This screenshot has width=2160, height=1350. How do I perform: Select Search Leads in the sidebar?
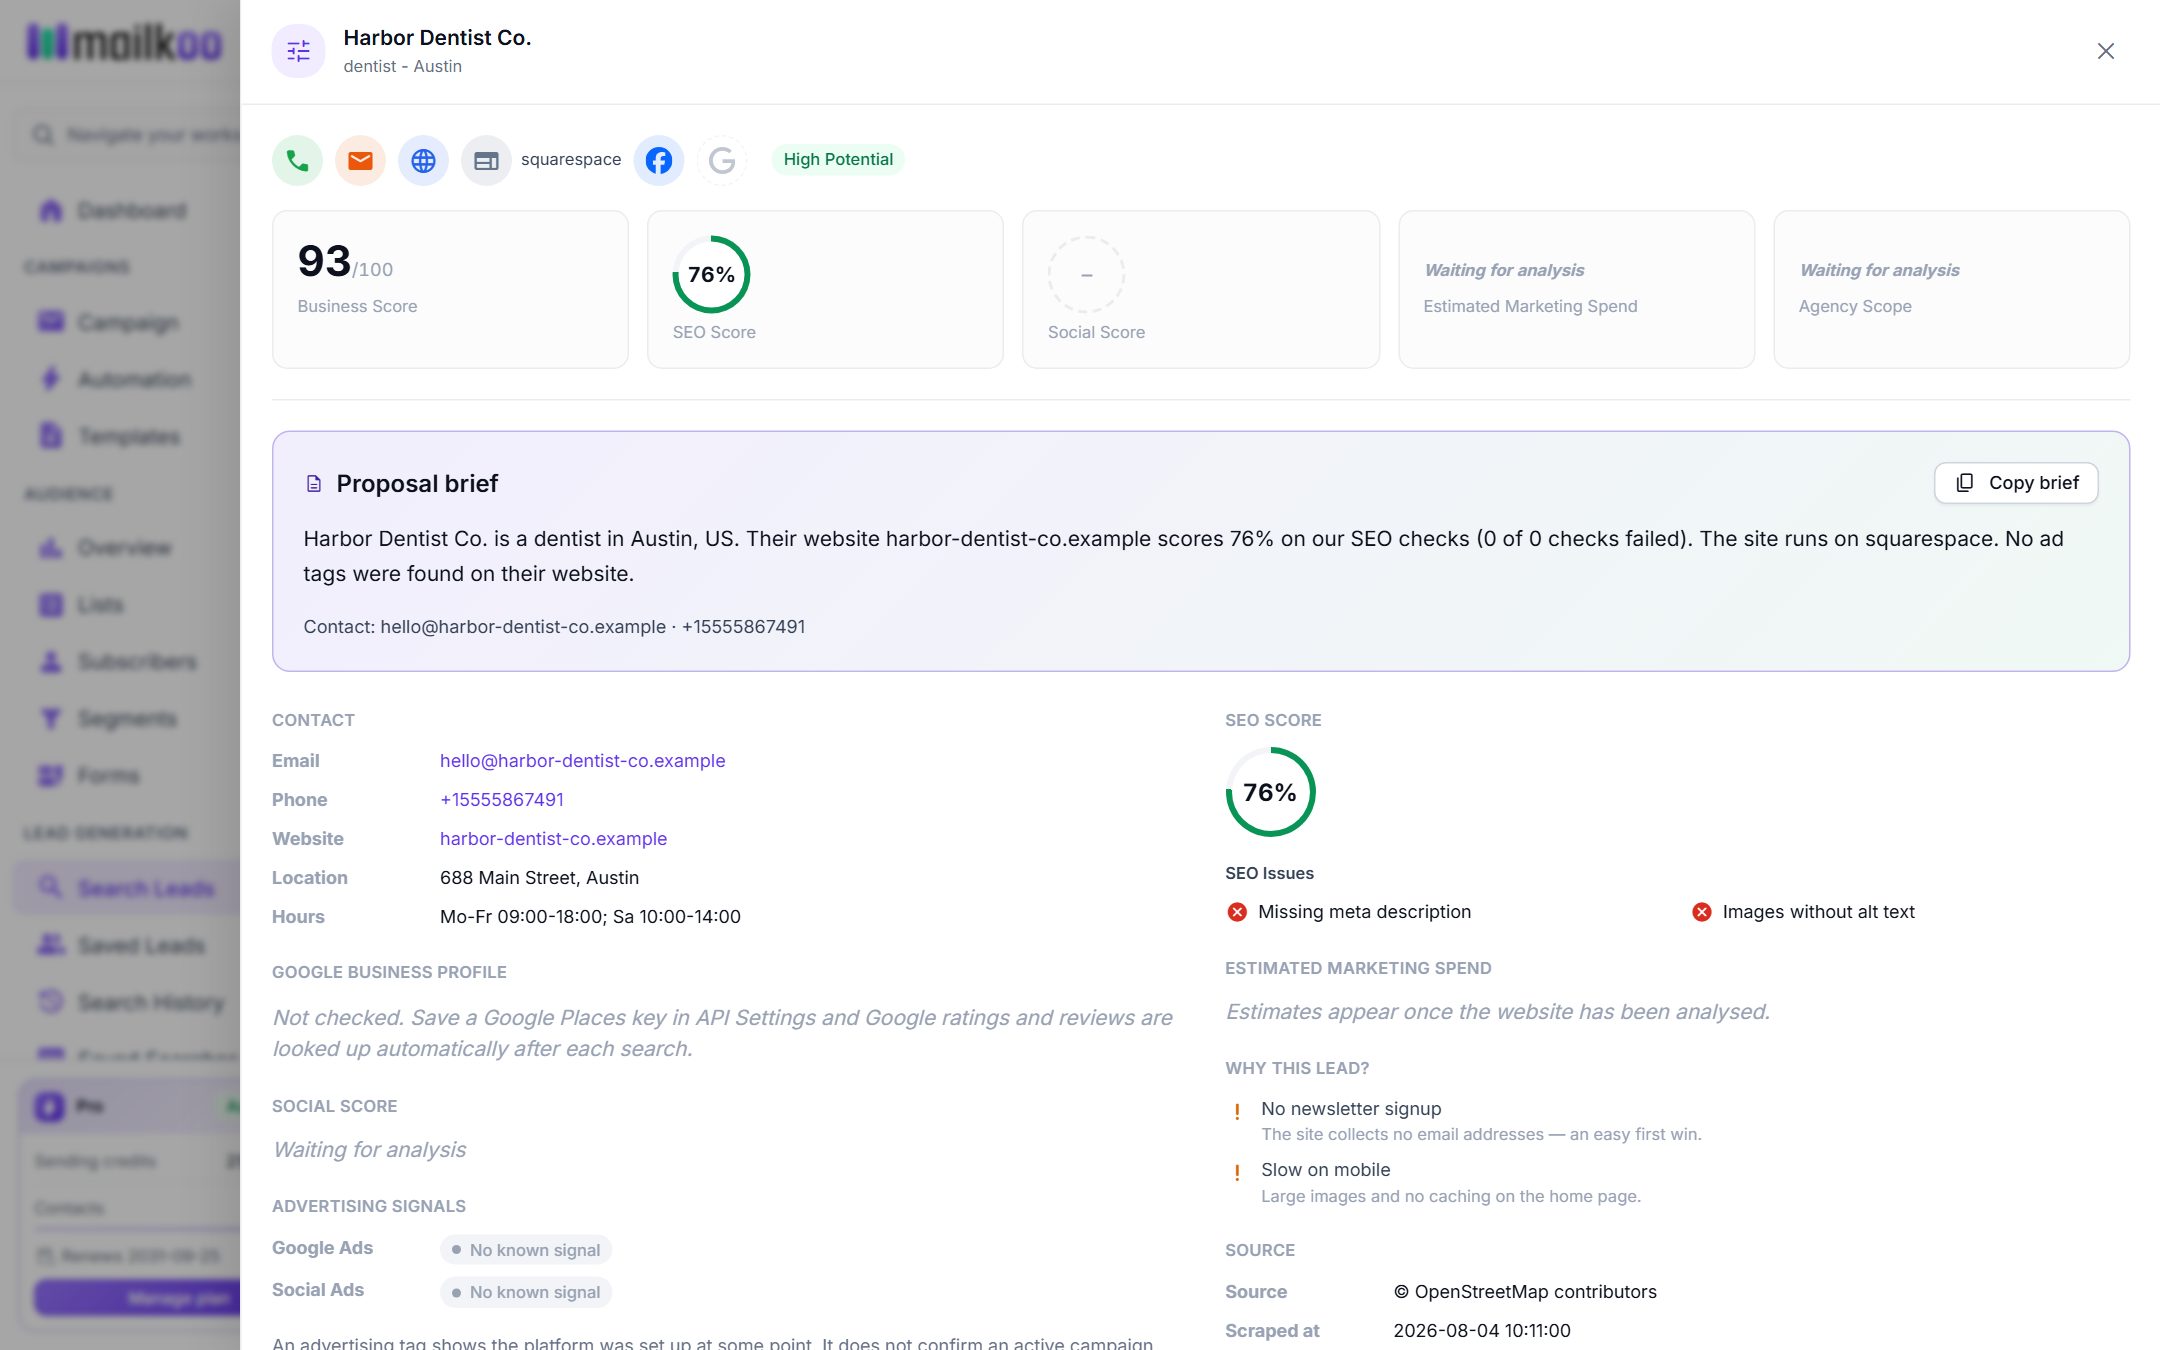(x=128, y=888)
